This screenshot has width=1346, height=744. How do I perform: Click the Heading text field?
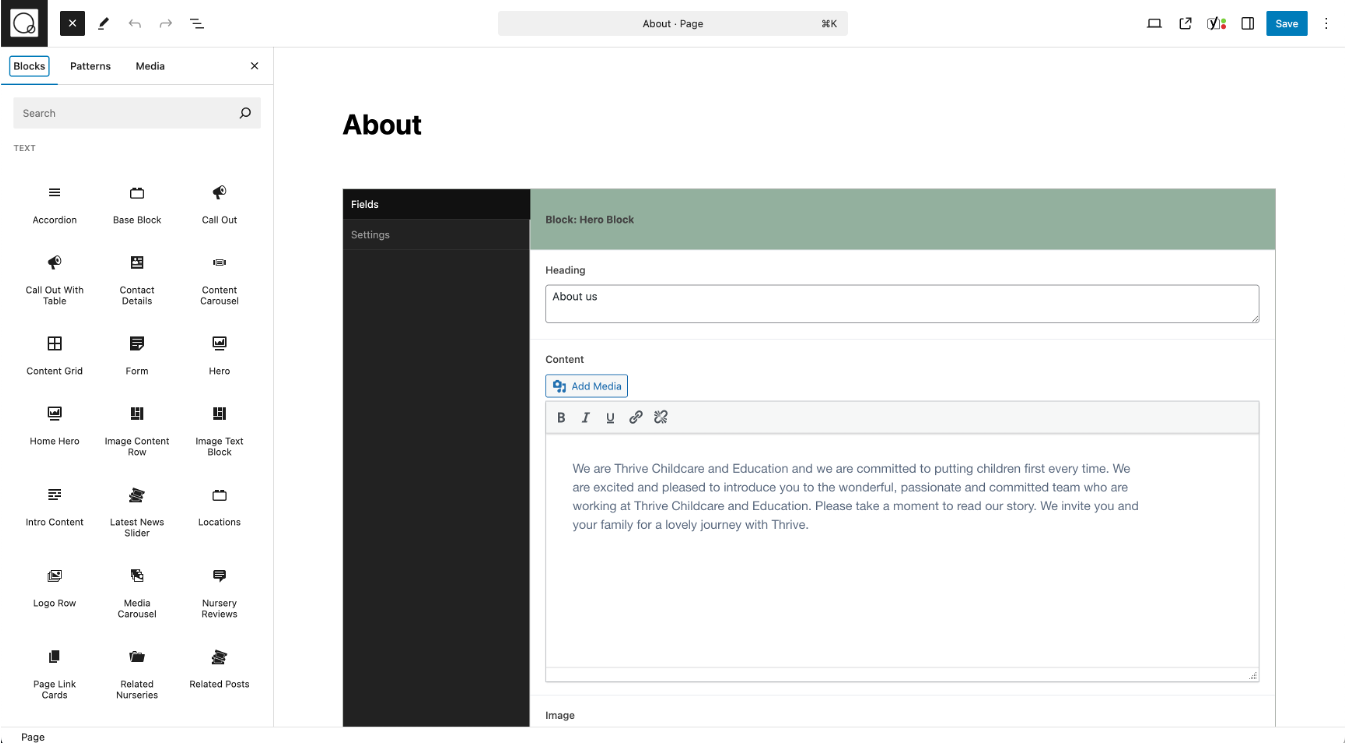[x=901, y=304]
